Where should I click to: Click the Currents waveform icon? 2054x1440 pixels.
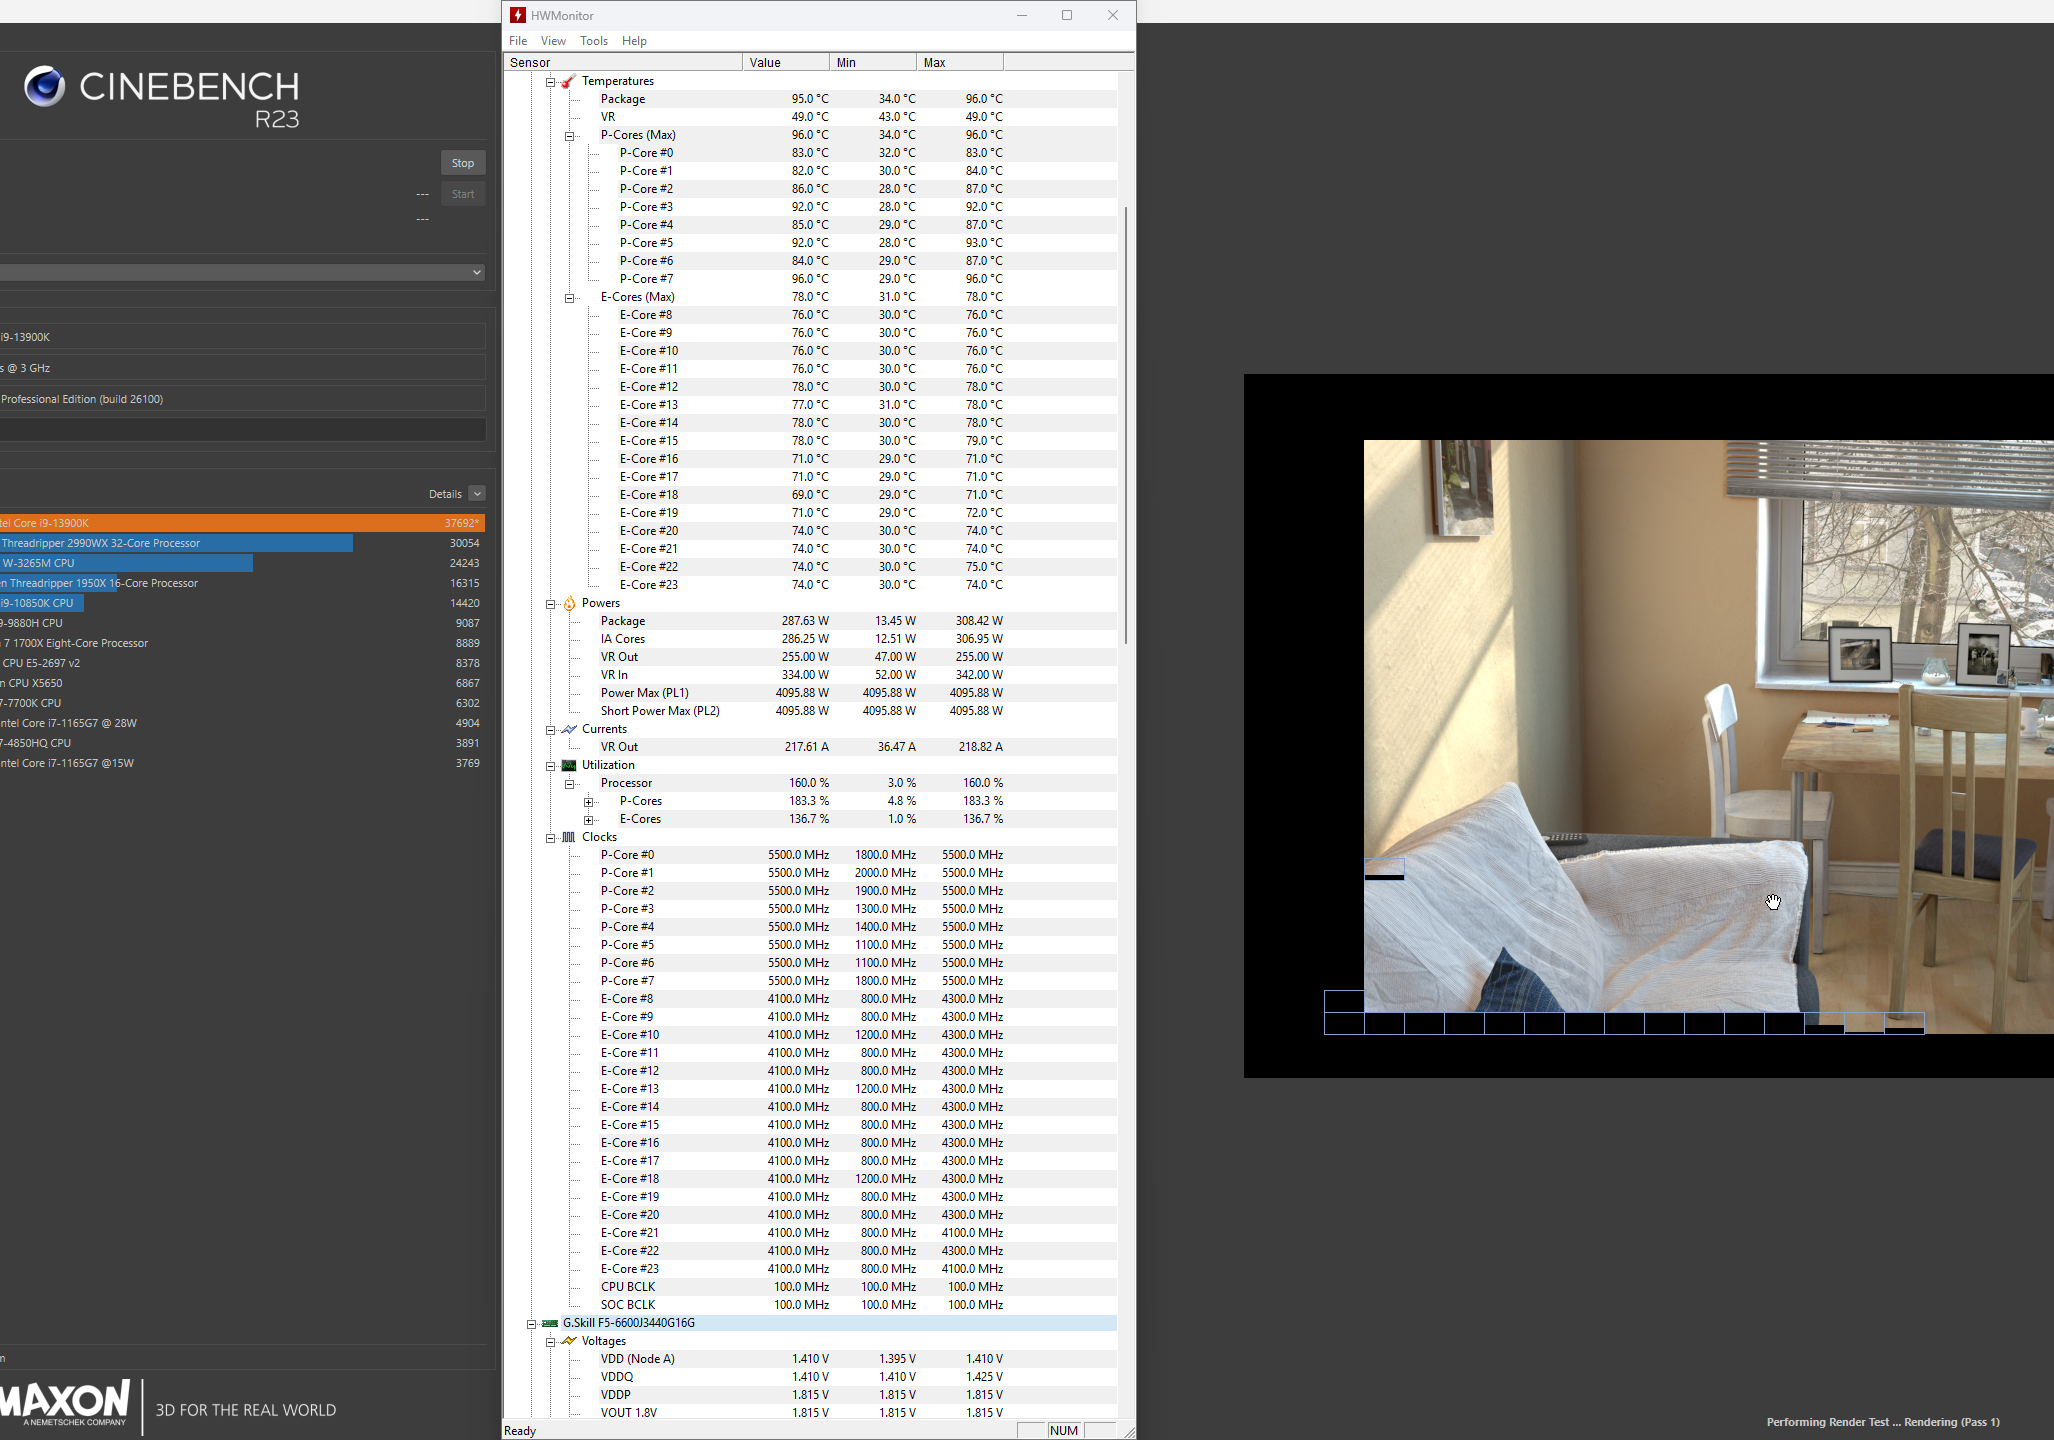[569, 729]
